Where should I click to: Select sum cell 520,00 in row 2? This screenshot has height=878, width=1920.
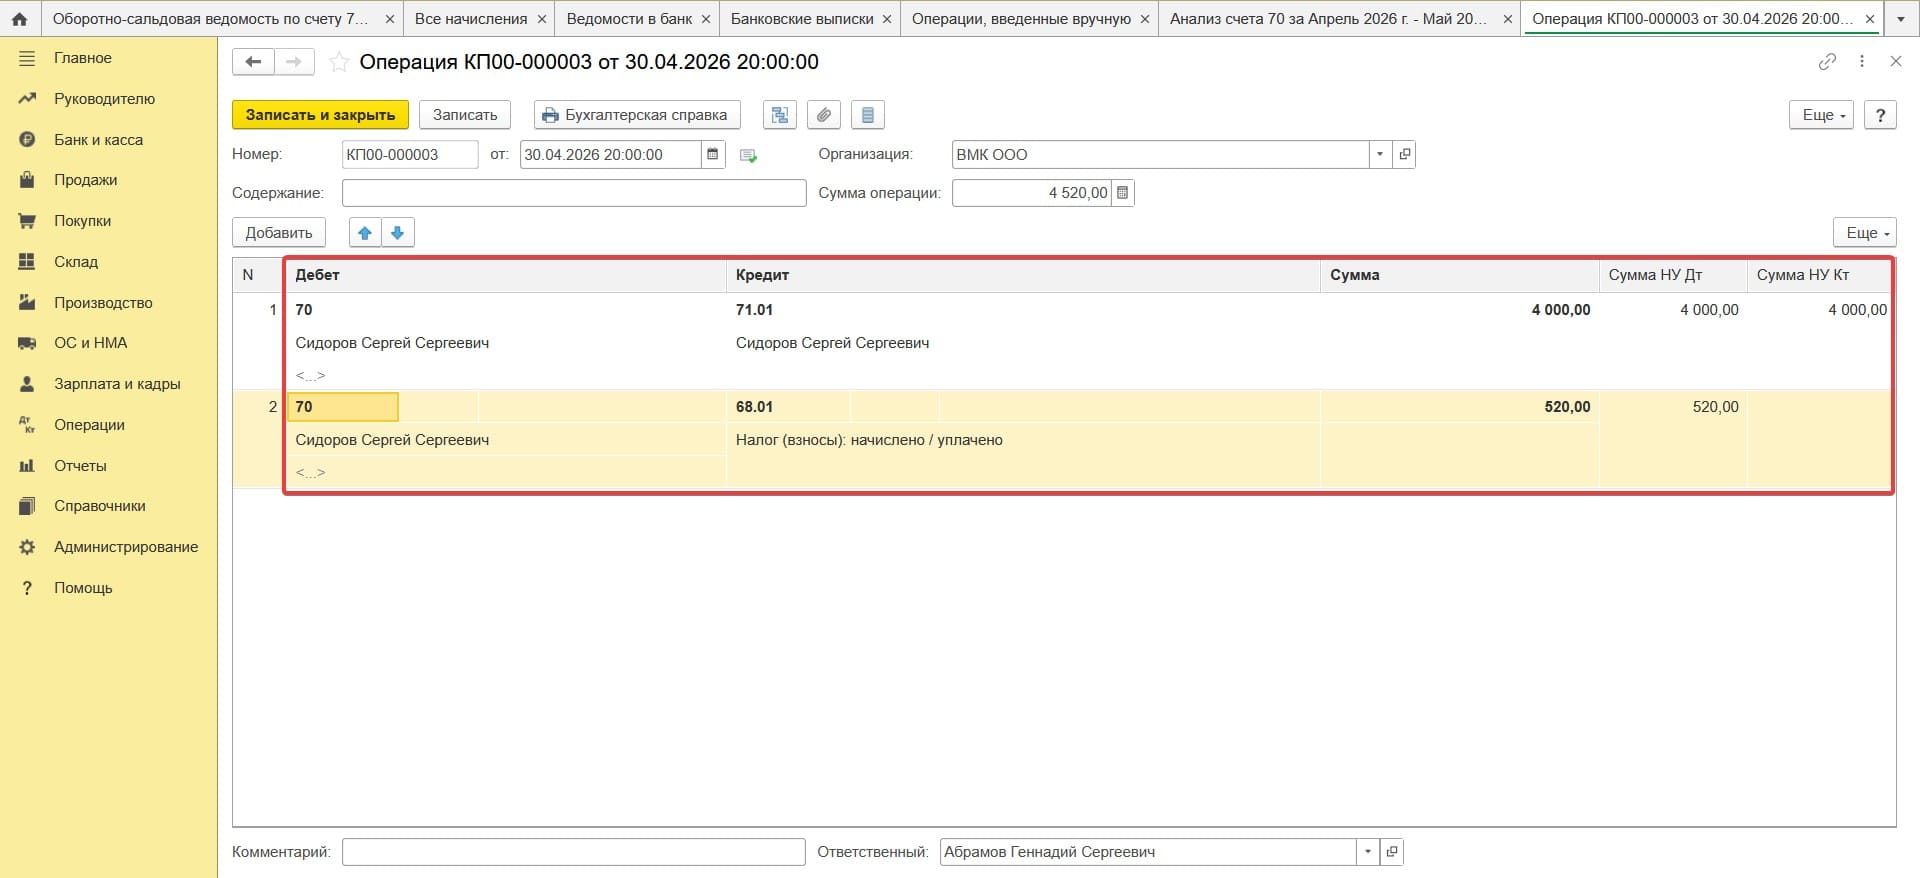[1459, 407]
